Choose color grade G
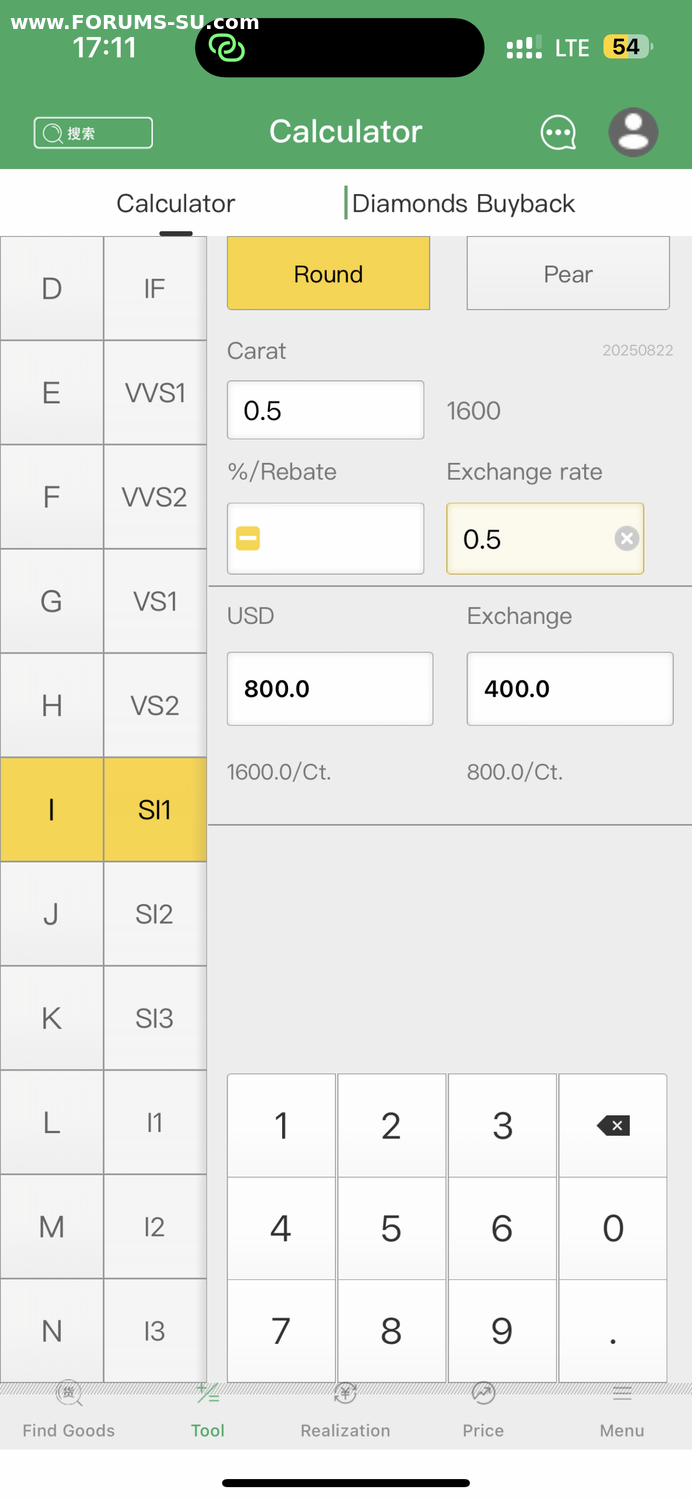Screen dimensions: 692x1500 (x=51, y=601)
